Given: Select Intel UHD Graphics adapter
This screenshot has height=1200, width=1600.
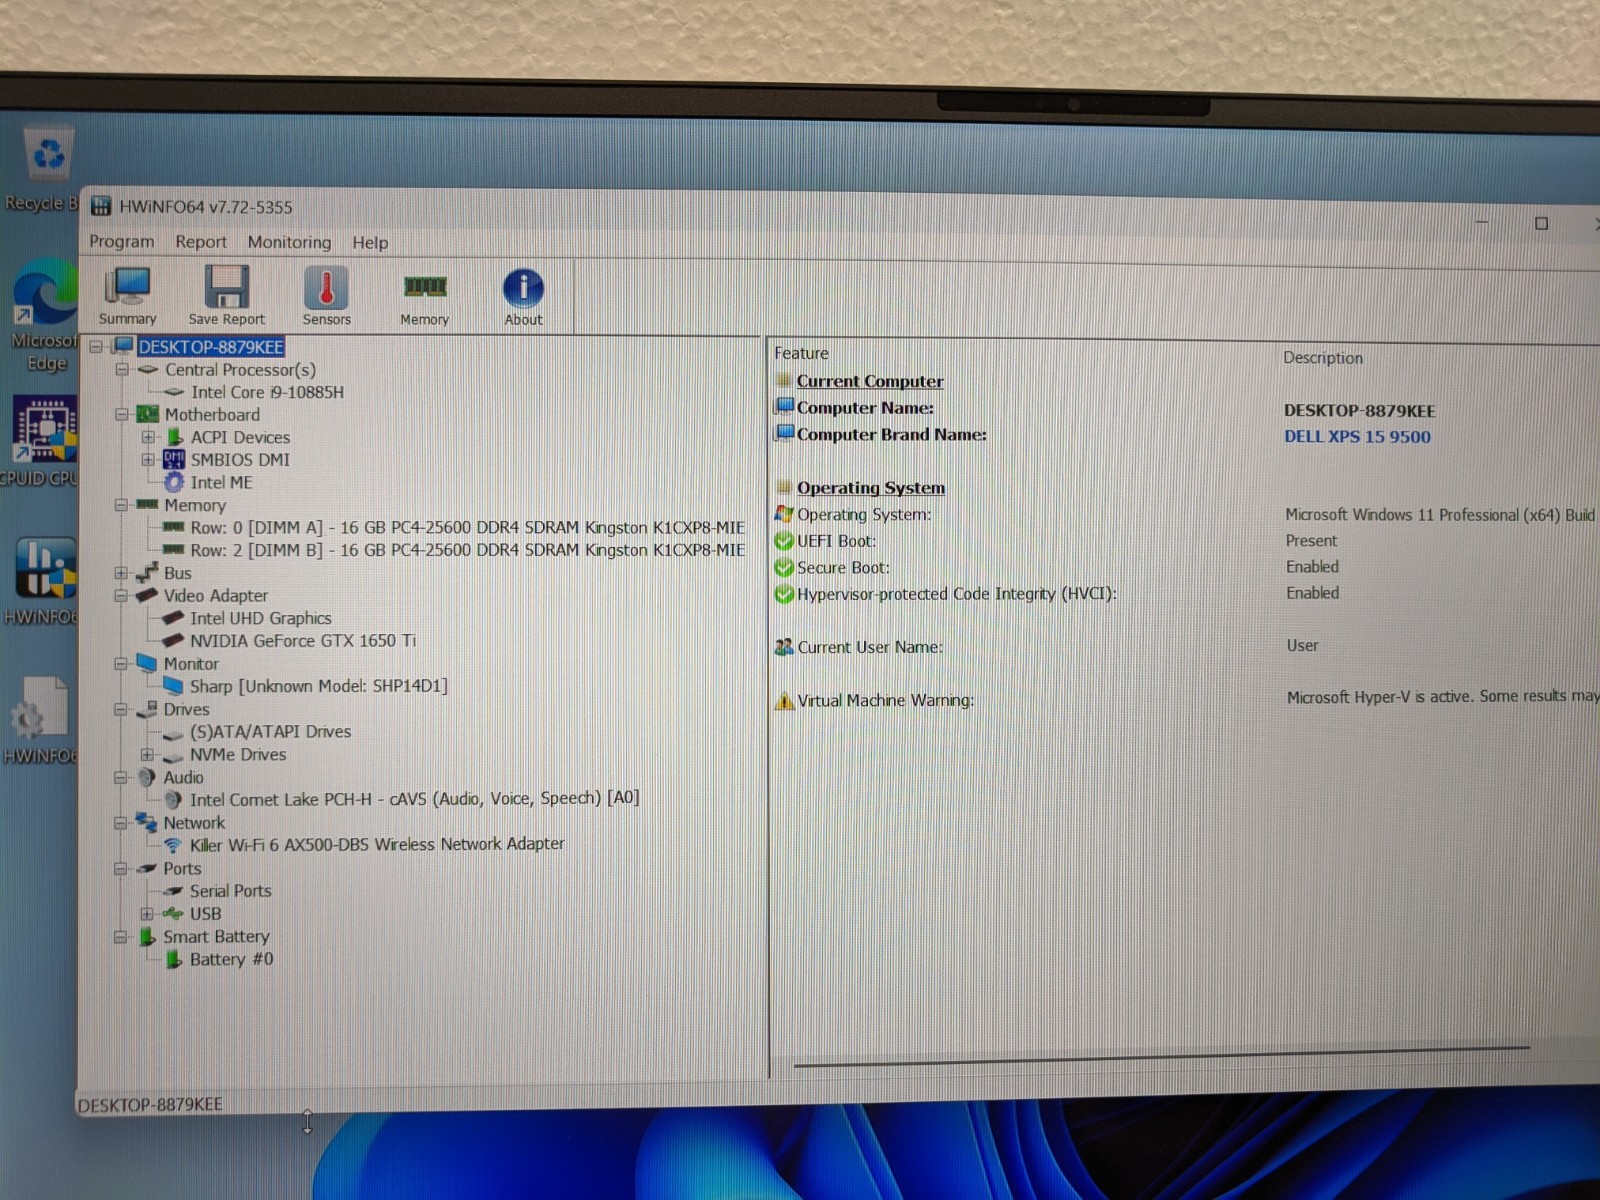Looking at the screenshot, I should (260, 618).
